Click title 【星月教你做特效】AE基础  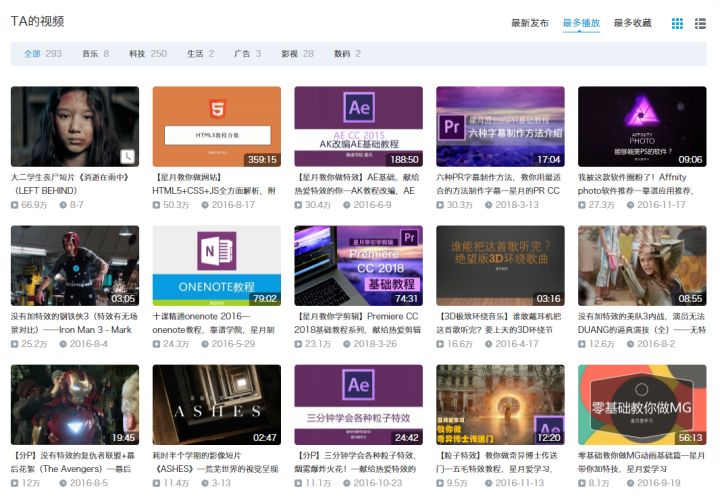[x=357, y=184]
